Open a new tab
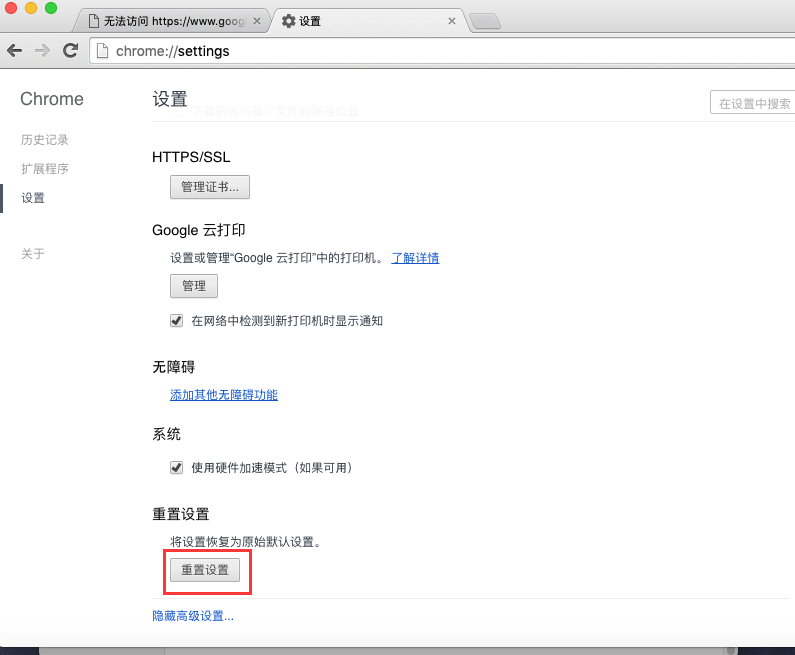Image resolution: width=795 pixels, height=655 pixels. (x=485, y=22)
